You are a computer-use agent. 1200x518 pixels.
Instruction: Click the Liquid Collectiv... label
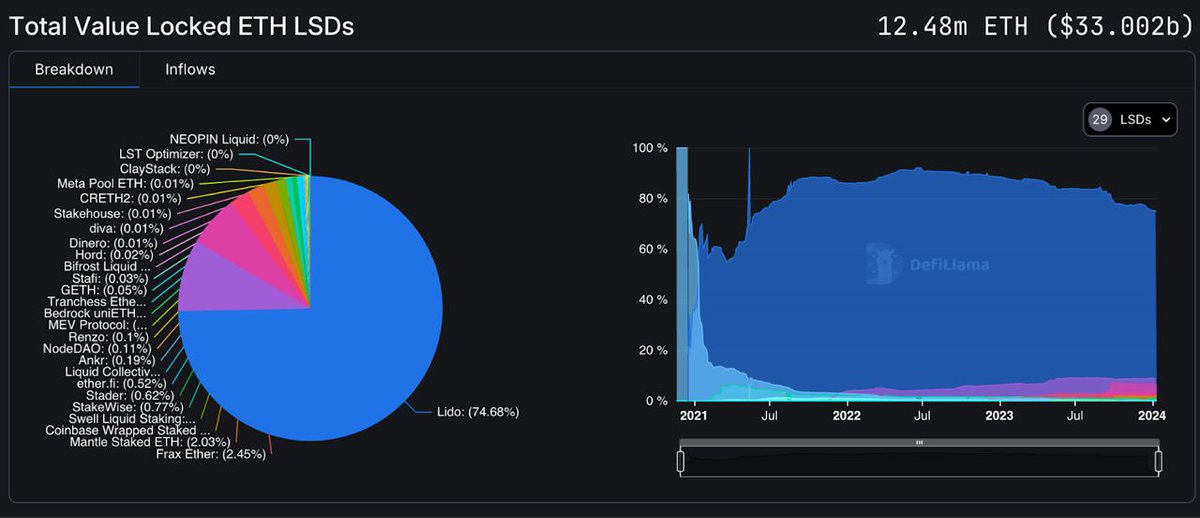coord(111,372)
